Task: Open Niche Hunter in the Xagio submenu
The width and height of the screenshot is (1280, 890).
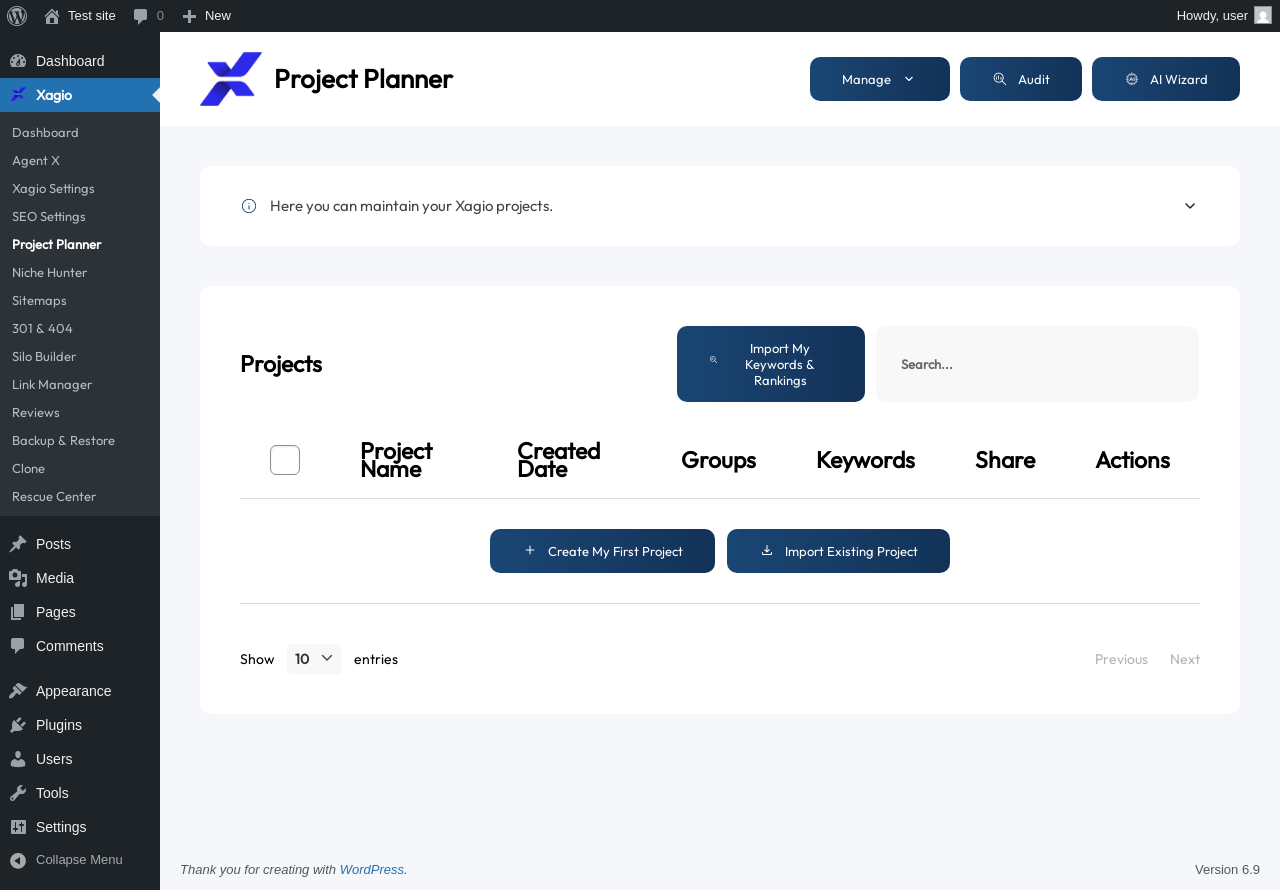Action: [49, 272]
